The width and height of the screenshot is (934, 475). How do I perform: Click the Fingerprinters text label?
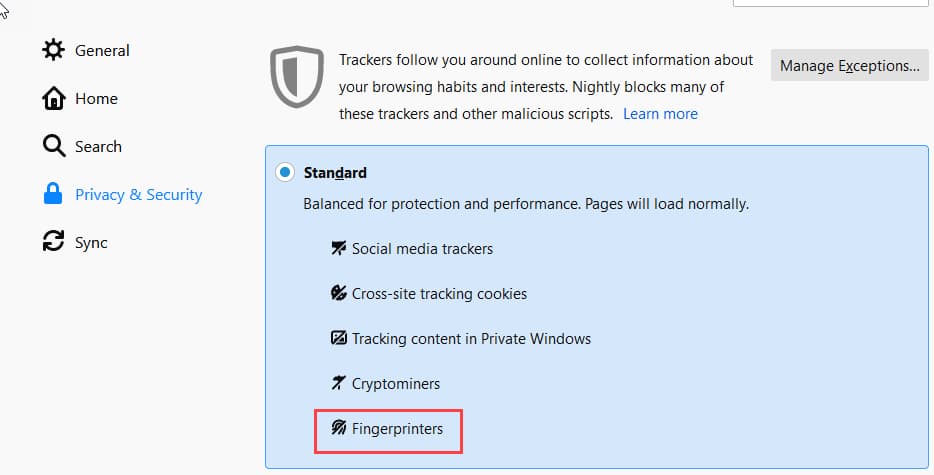(x=397, y=429)
